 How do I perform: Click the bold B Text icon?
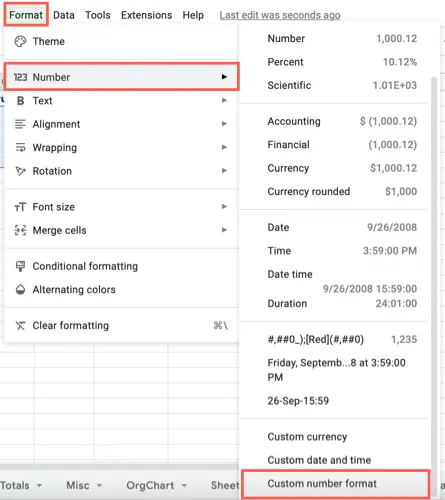20,101
